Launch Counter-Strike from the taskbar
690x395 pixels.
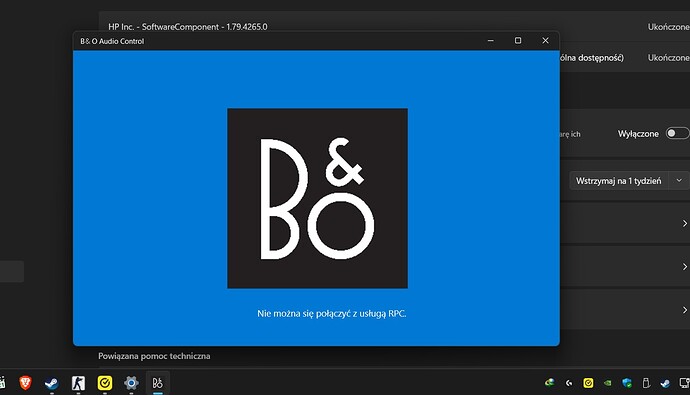pyautogui.click(x=78, y=383)
